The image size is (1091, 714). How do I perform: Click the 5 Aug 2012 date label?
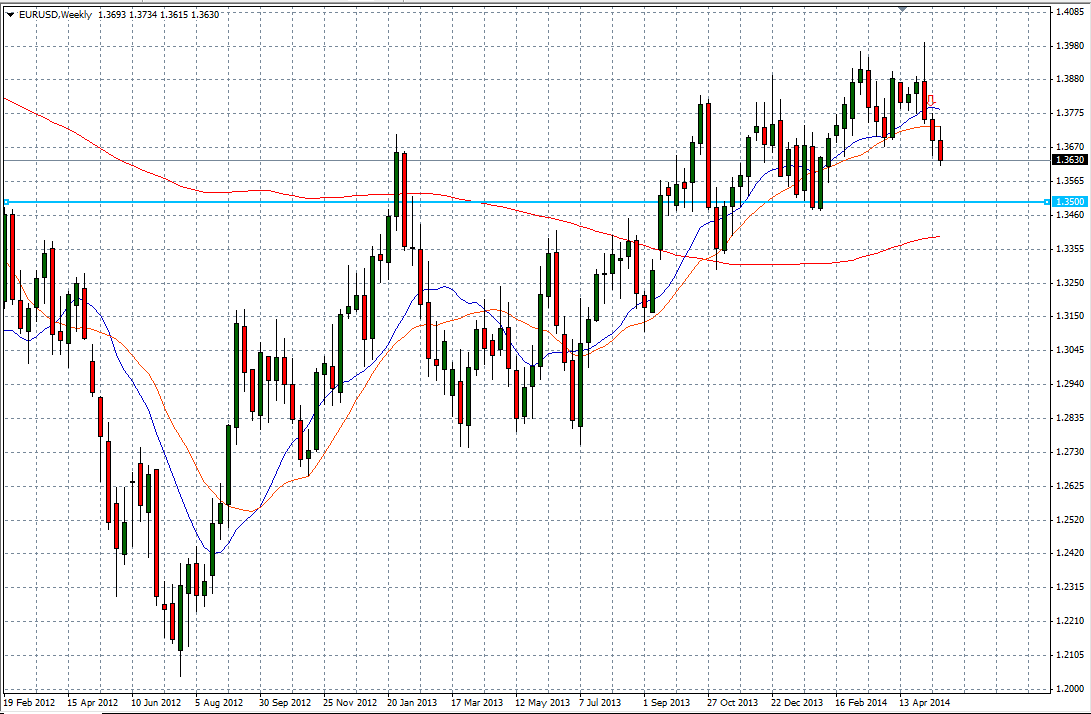[219, 702]
